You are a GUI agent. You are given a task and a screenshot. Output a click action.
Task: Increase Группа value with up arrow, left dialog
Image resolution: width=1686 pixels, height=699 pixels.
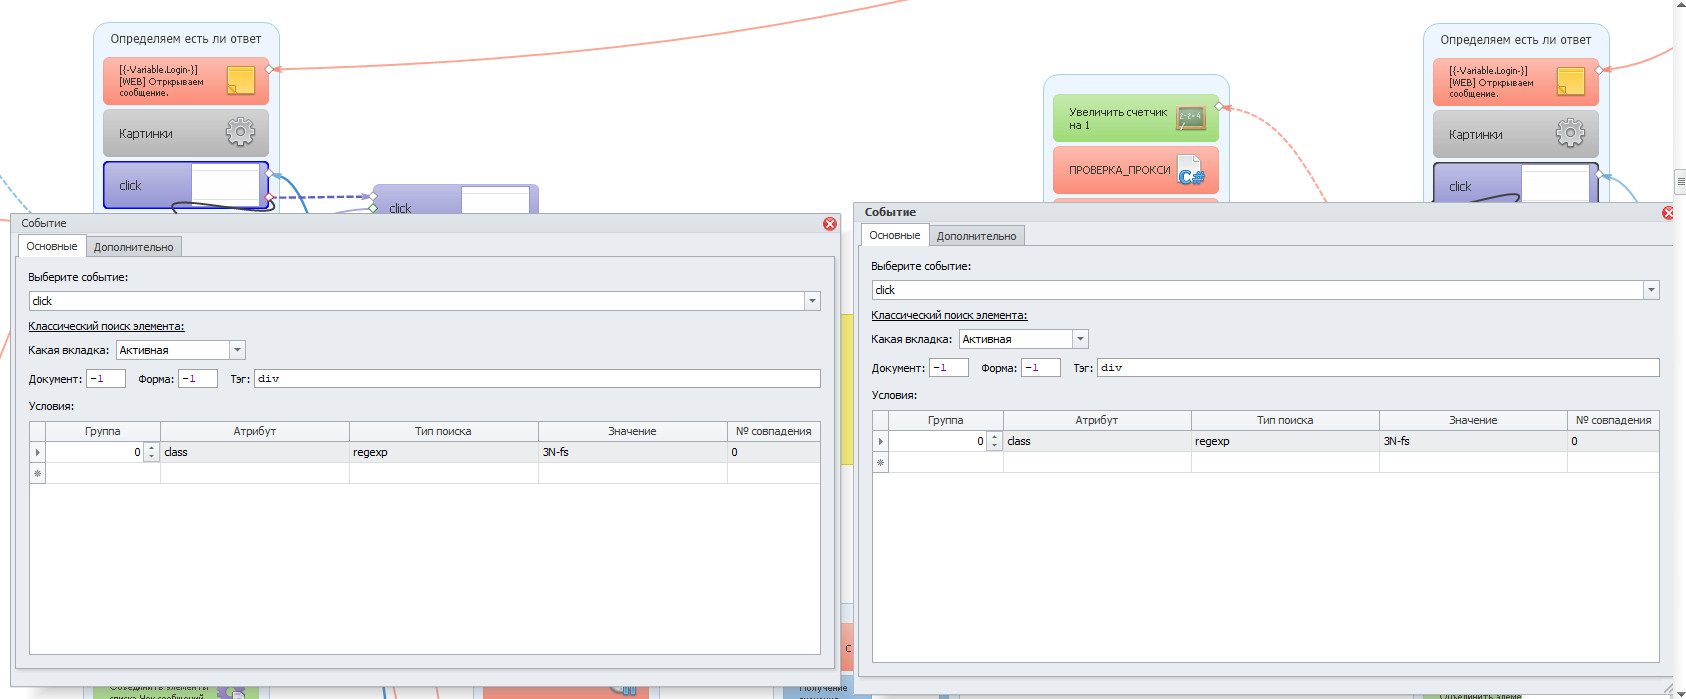(x=151, y=448)
